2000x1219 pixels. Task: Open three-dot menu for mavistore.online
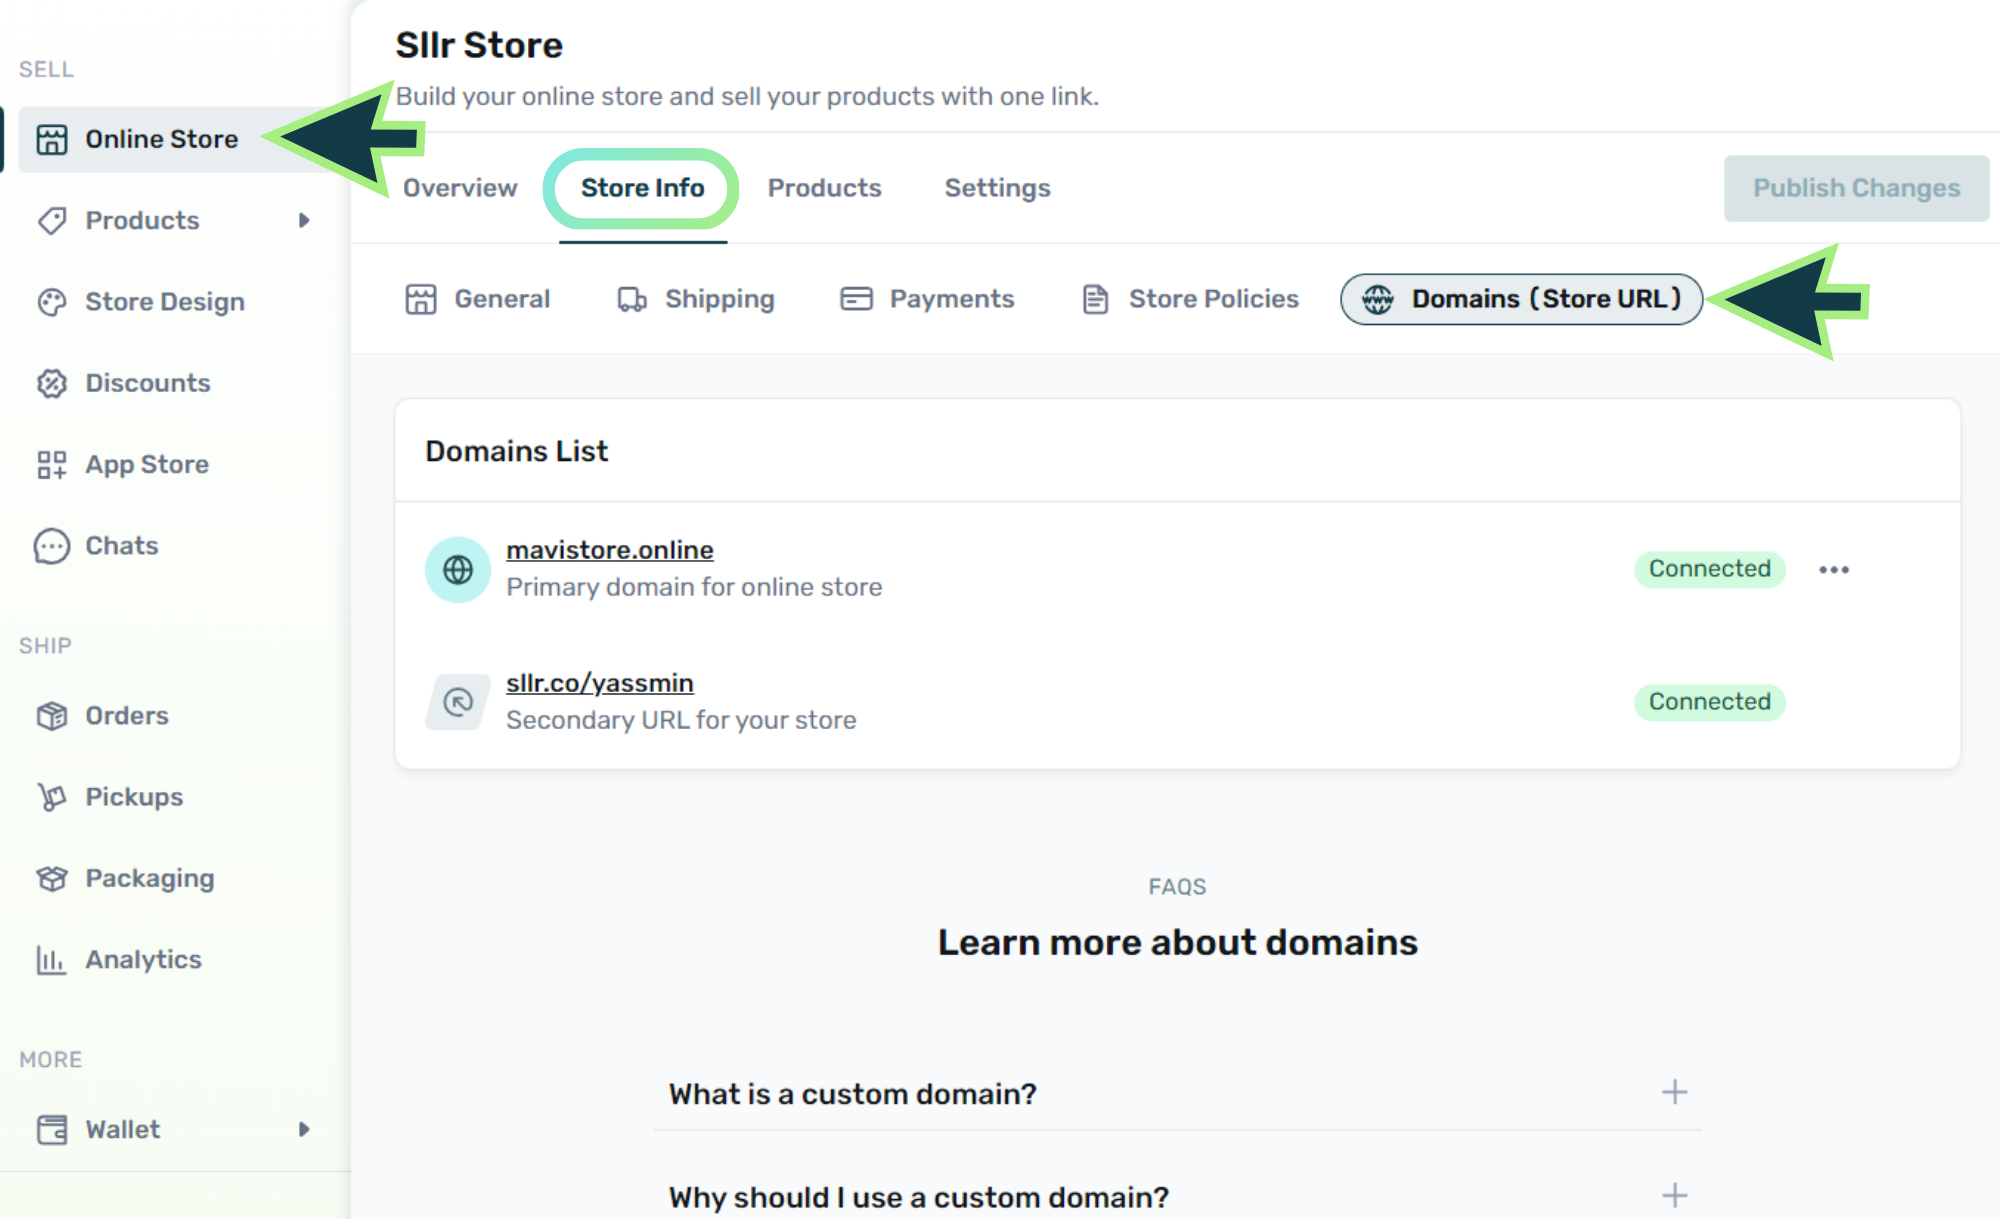click(x=1833, y=569)
